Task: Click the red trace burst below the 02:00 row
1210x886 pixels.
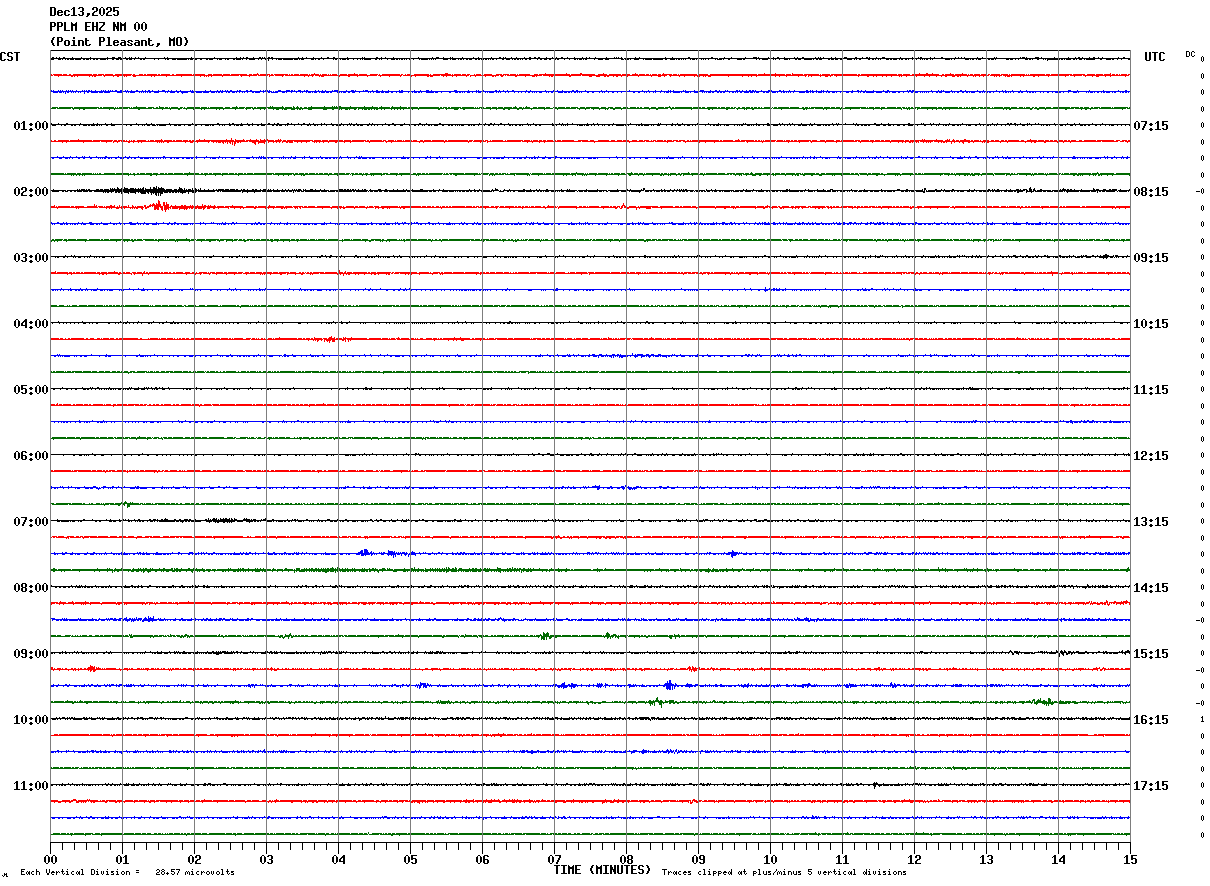Action: (x=162, y=206)
